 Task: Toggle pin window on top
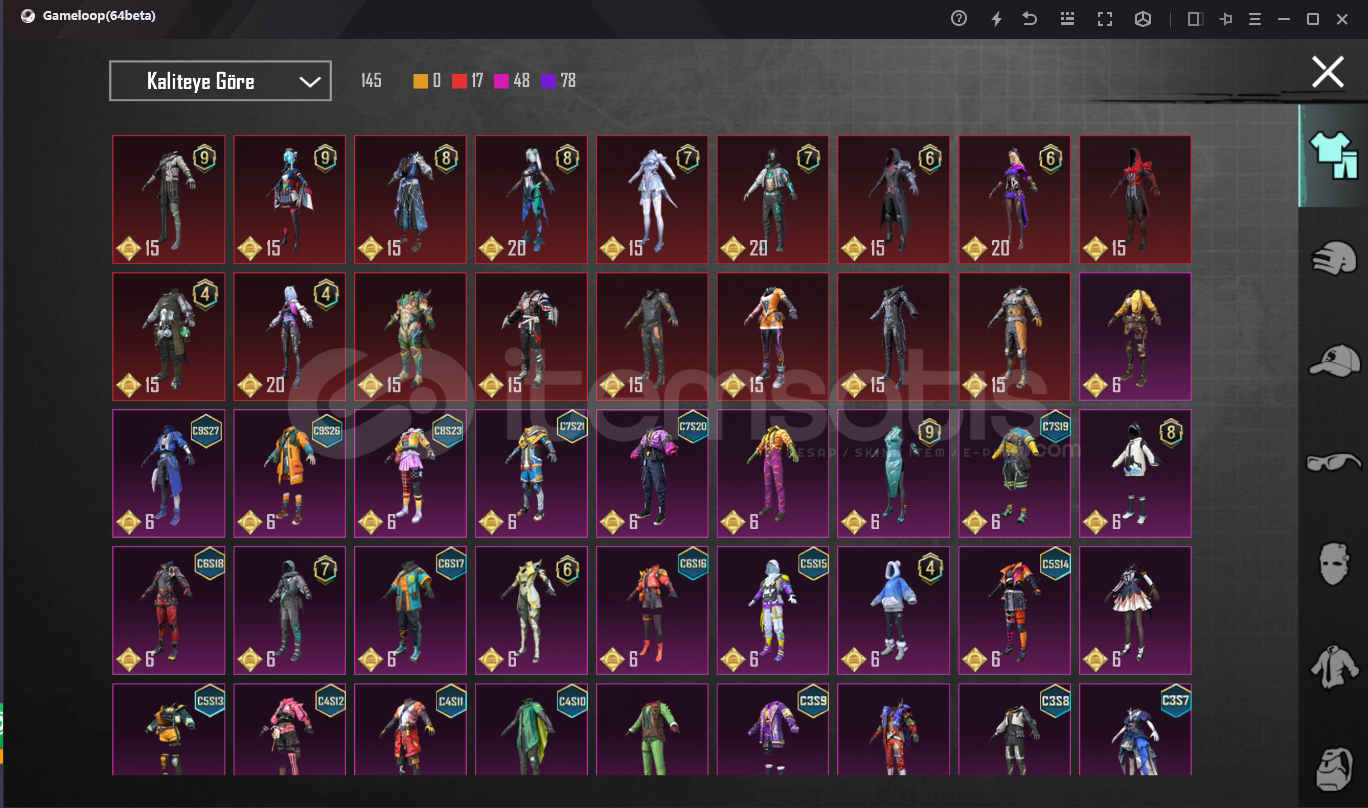click(x=1225, y=19)
